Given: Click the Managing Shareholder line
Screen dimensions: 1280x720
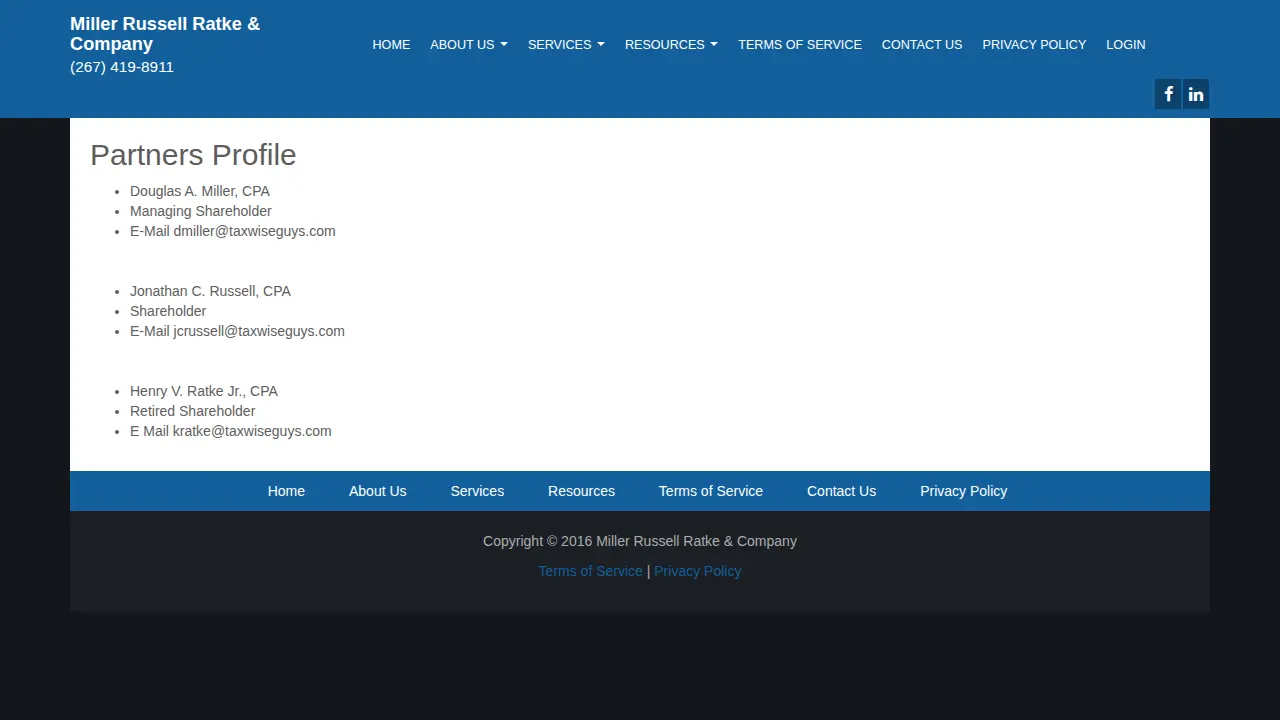Looking at the screenshot, I should coord(201,211).
